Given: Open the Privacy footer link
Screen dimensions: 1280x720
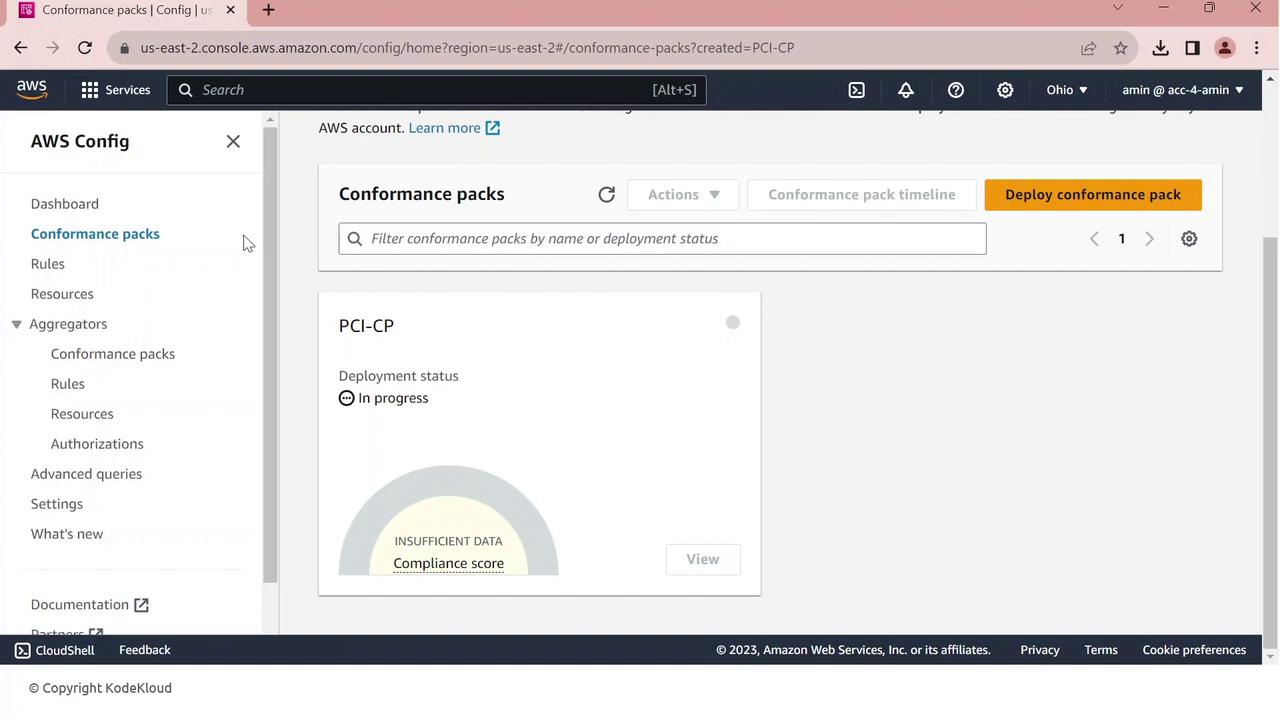Looking at the screenshot, I should click(1040, 650).
